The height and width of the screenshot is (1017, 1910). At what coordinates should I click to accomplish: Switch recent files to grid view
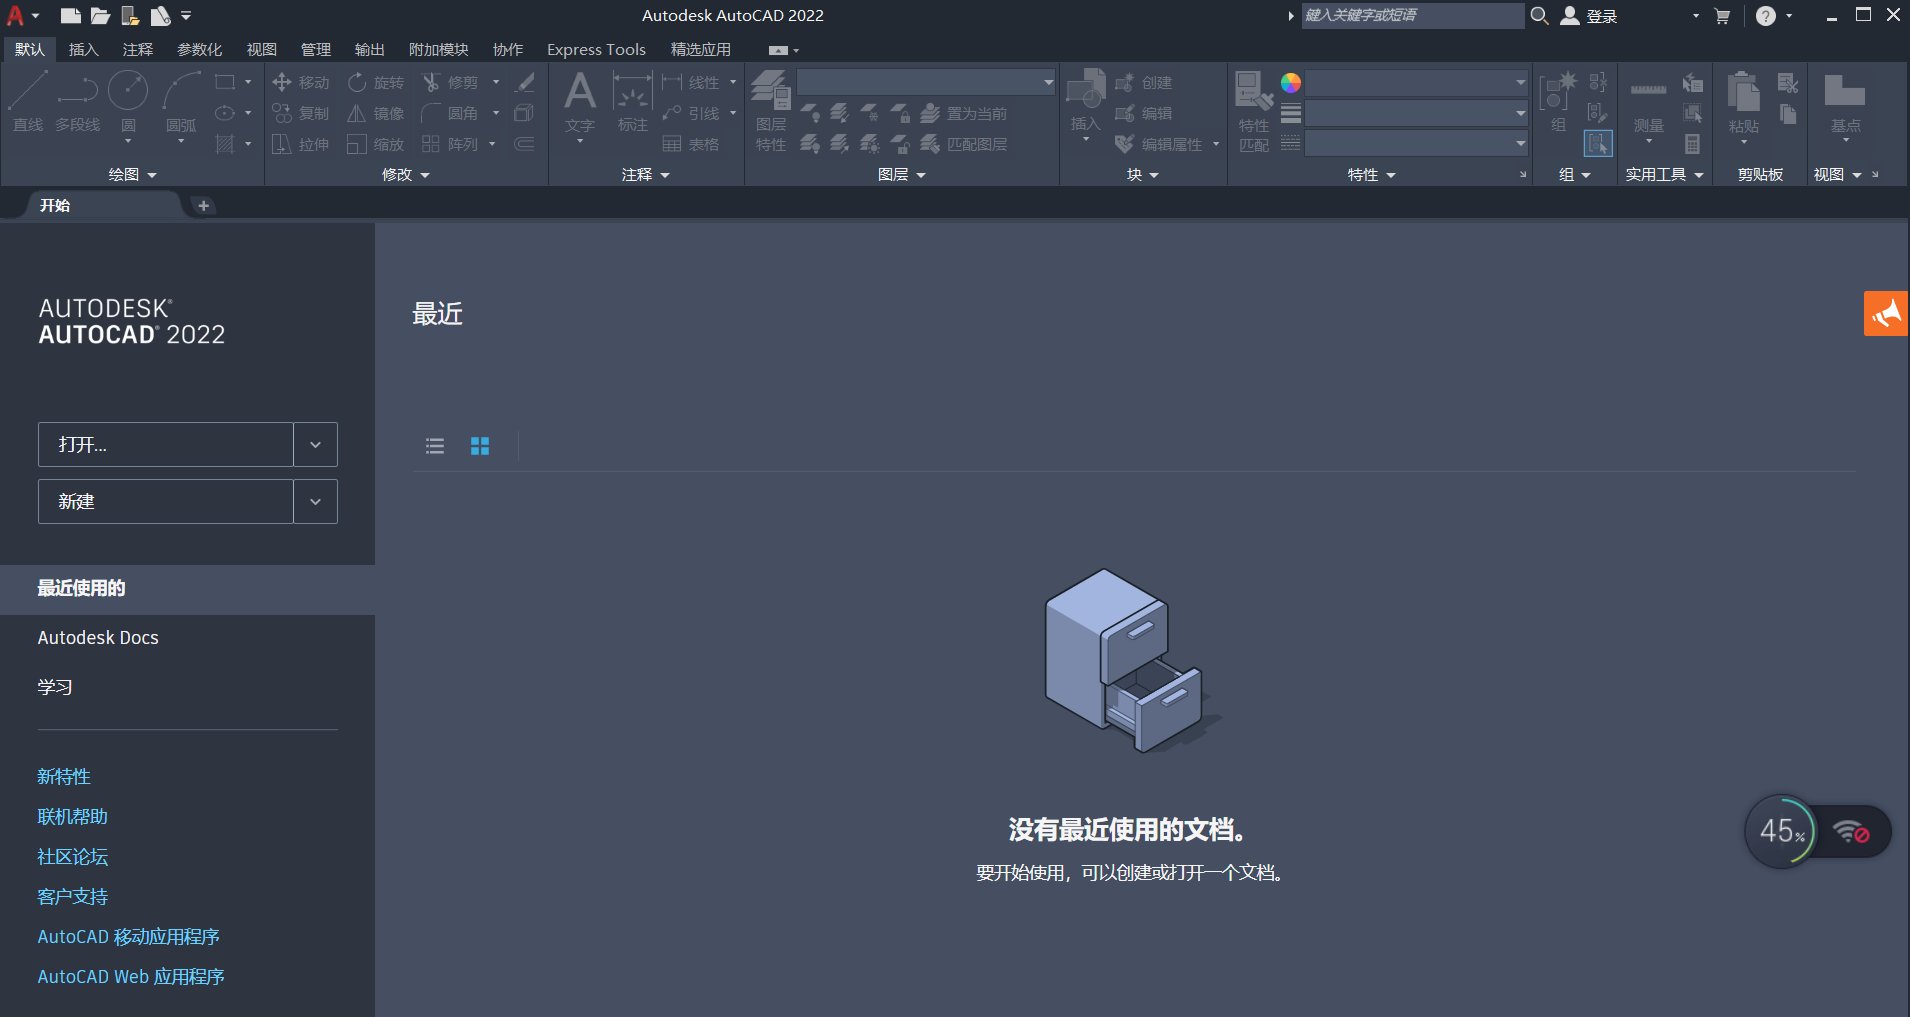pyautogui.click(x=480, y=446)
